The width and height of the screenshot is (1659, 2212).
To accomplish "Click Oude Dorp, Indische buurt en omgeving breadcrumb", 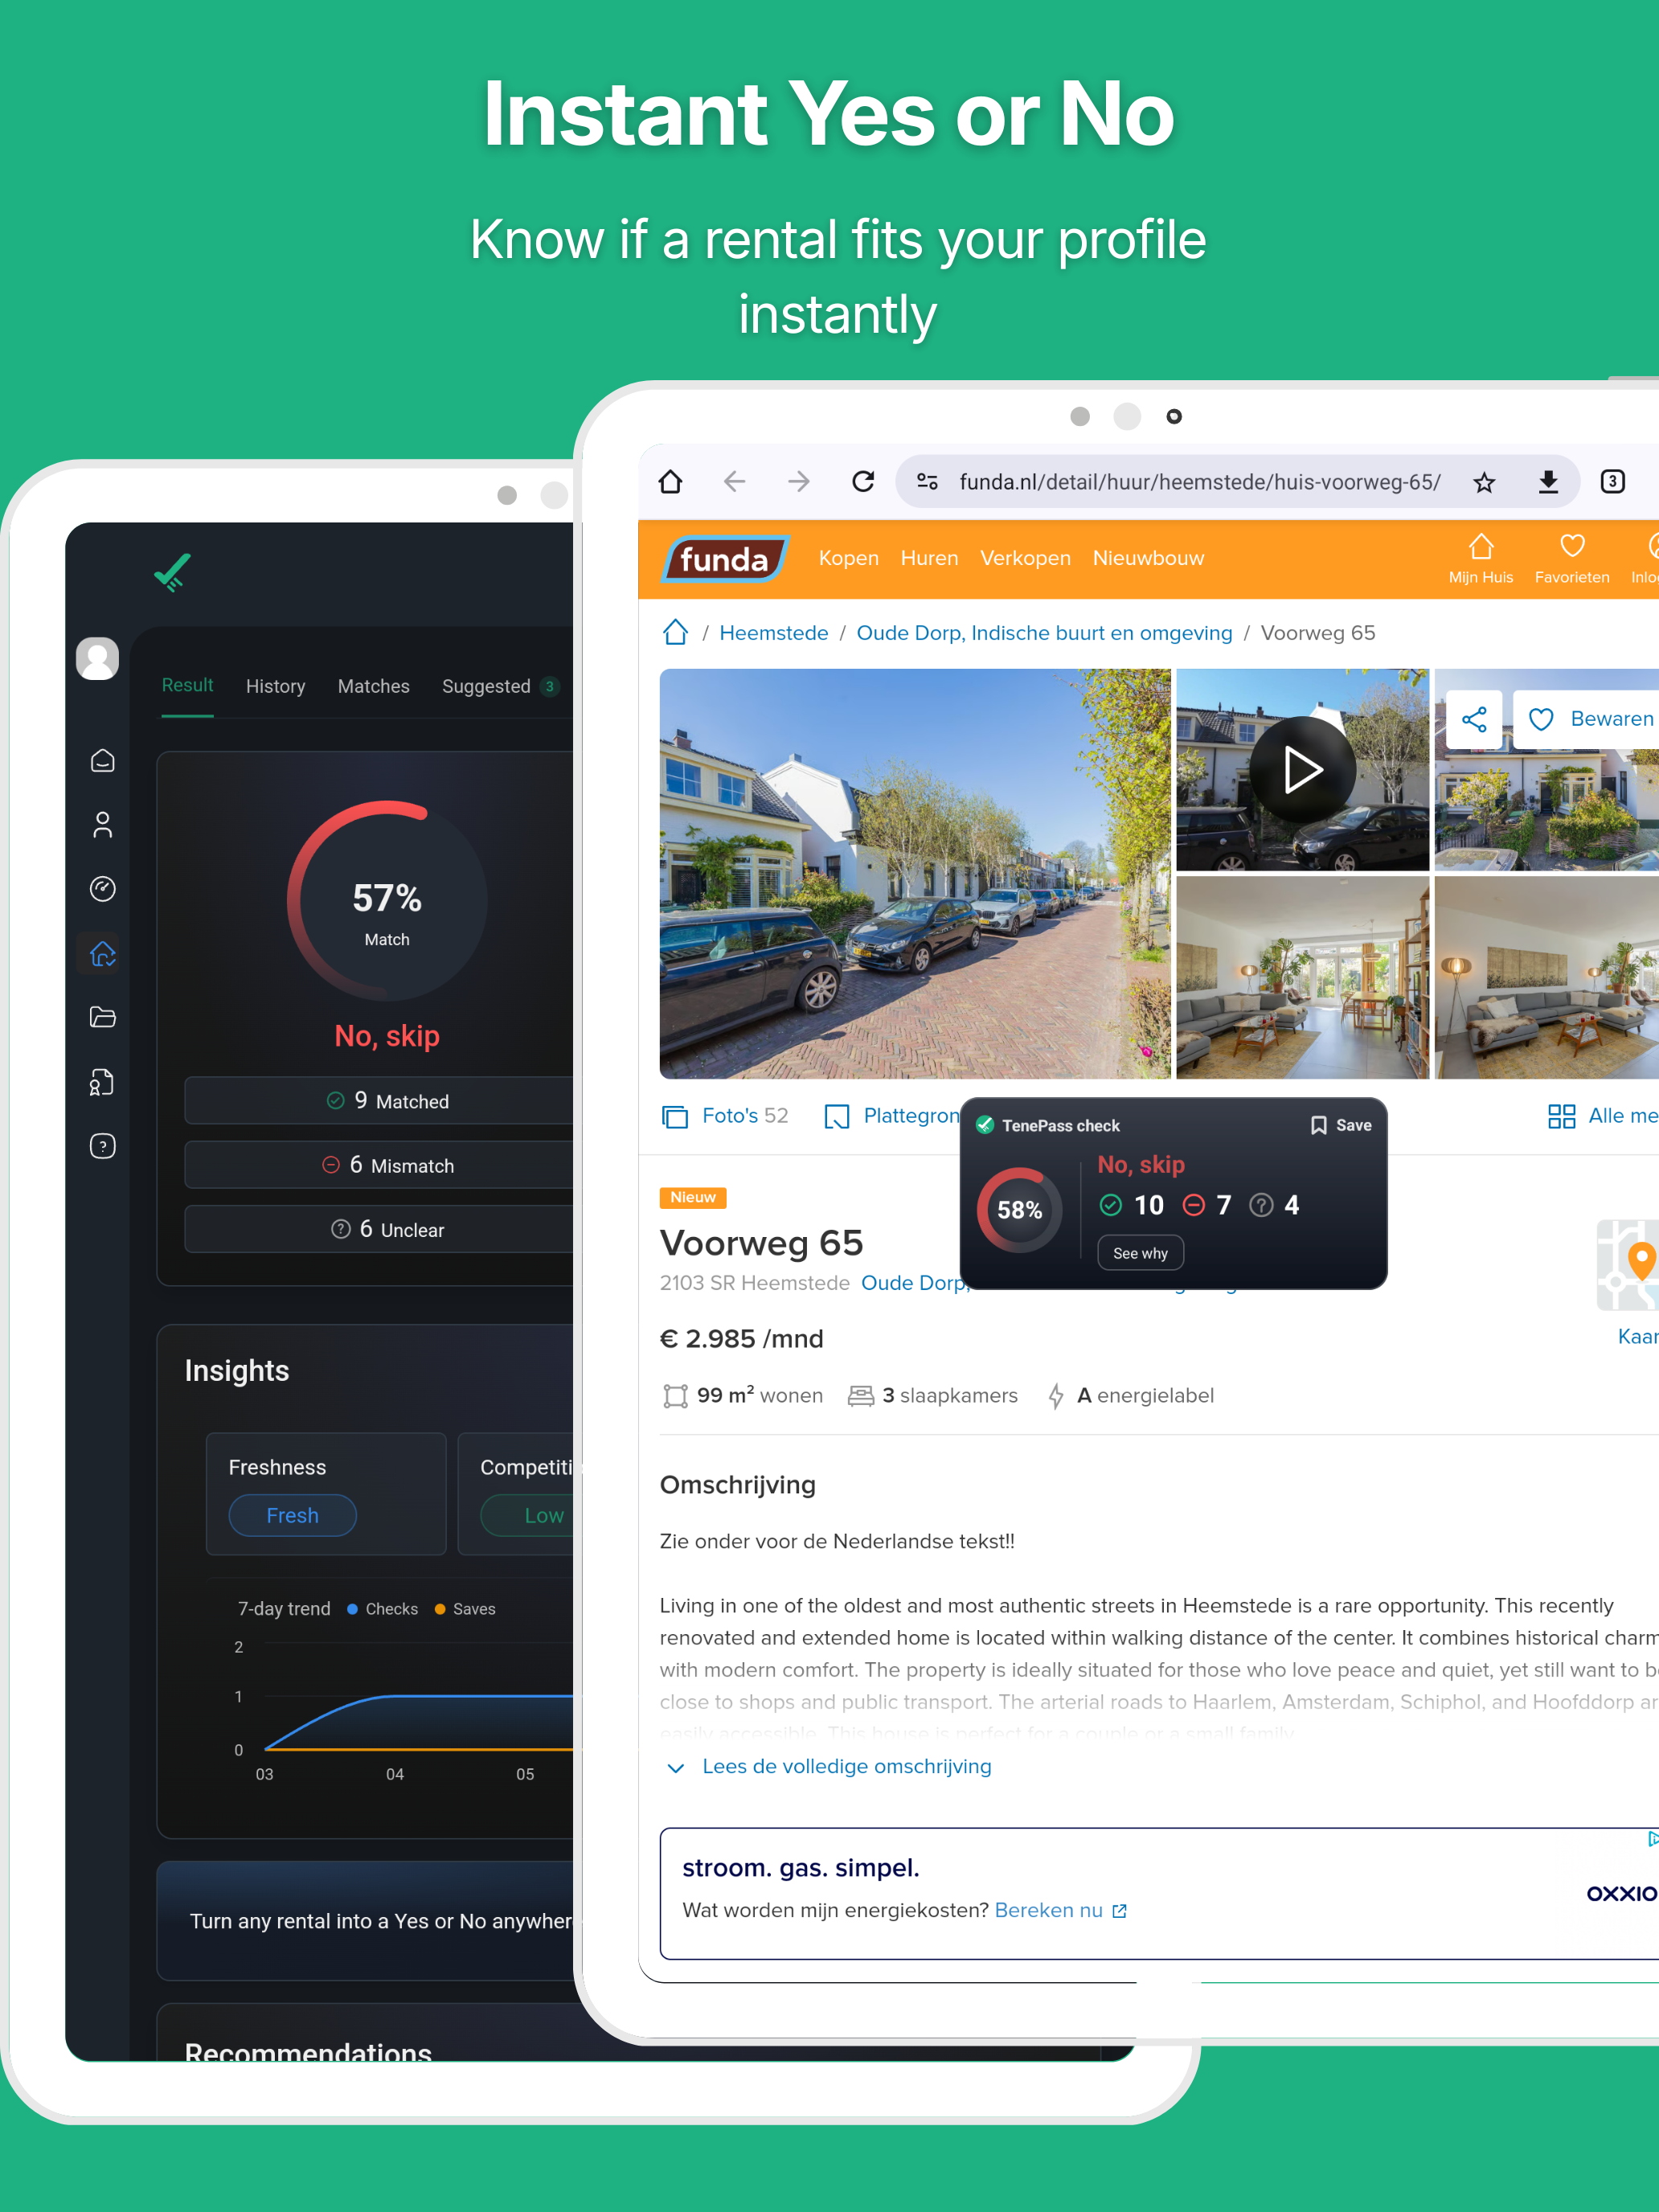I will click(x=1044, y=633).
